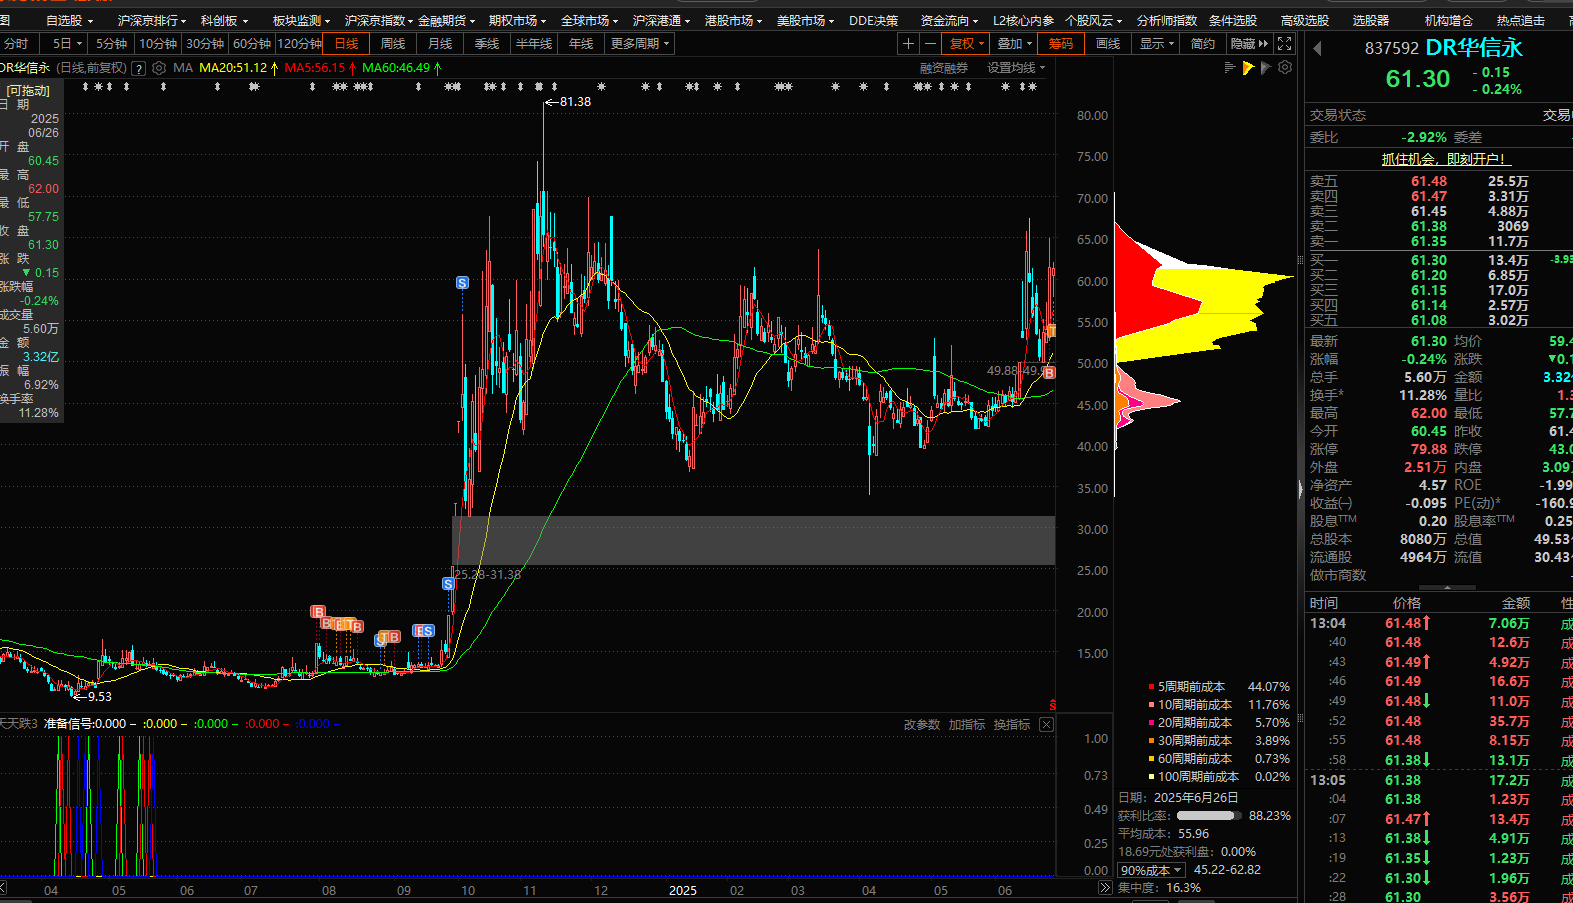The height and width of the screenshot is (903, 1573).
Task: Select the gray play-arrow chip icon
Action: 1266,68
